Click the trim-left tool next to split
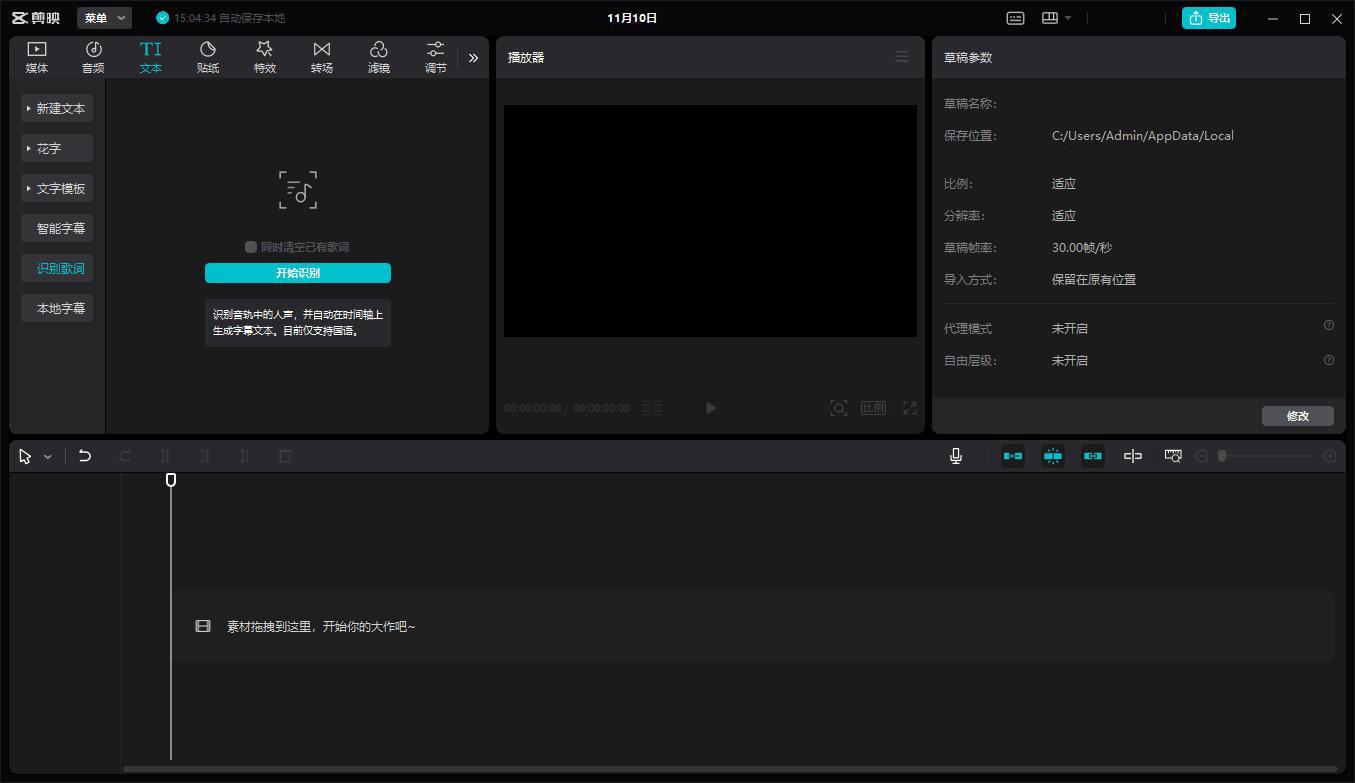1355x783 pixels. (x=205, y=456)
